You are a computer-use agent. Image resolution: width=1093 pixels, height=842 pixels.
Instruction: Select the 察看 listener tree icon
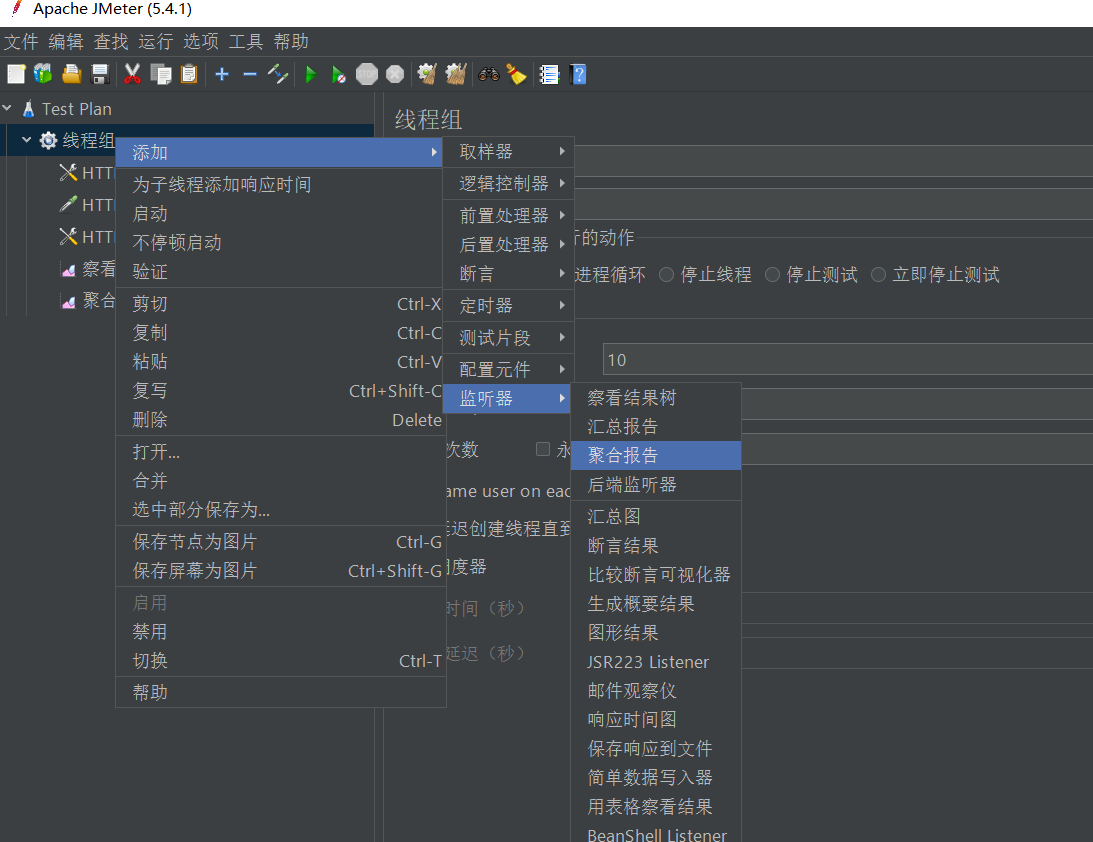tap(68, 269)
